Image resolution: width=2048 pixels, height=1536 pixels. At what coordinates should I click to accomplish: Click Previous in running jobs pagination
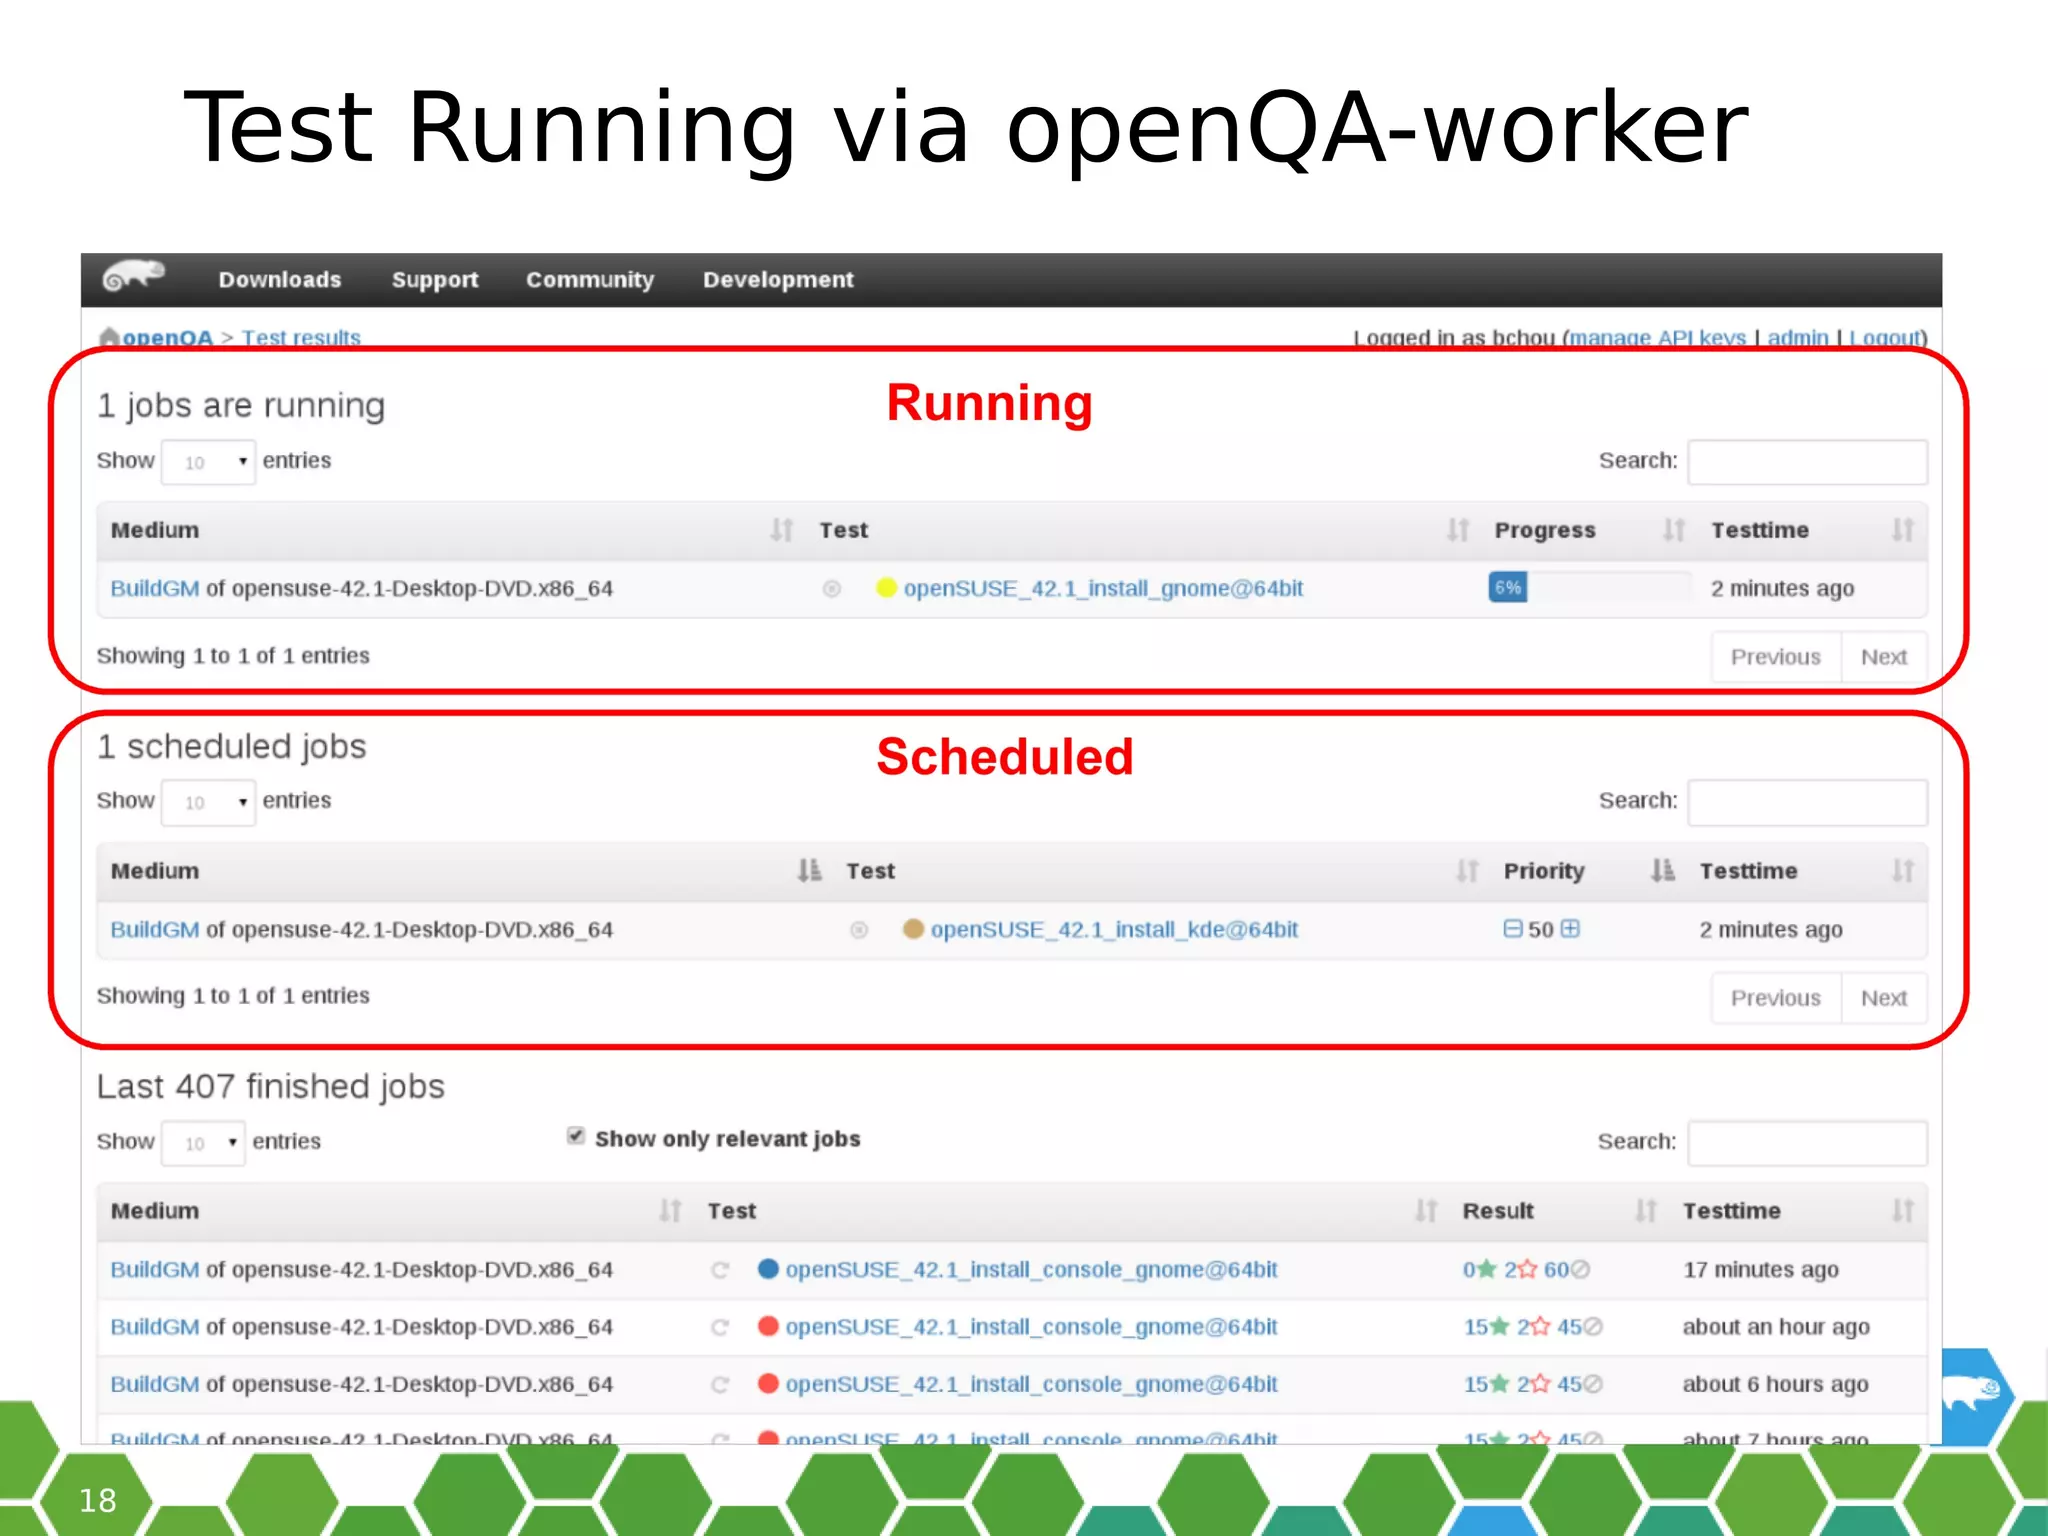[1776, 657]
